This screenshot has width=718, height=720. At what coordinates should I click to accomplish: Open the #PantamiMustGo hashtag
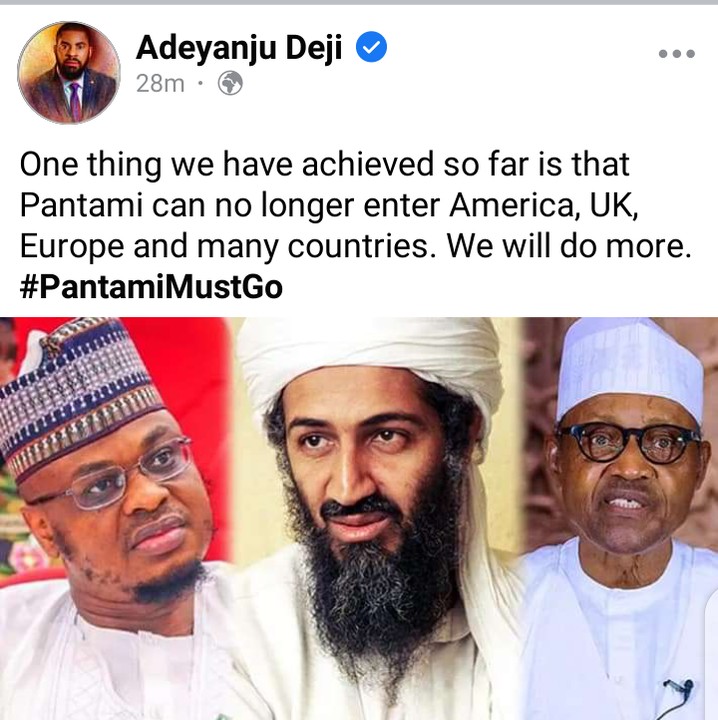(x=151, y=287)
